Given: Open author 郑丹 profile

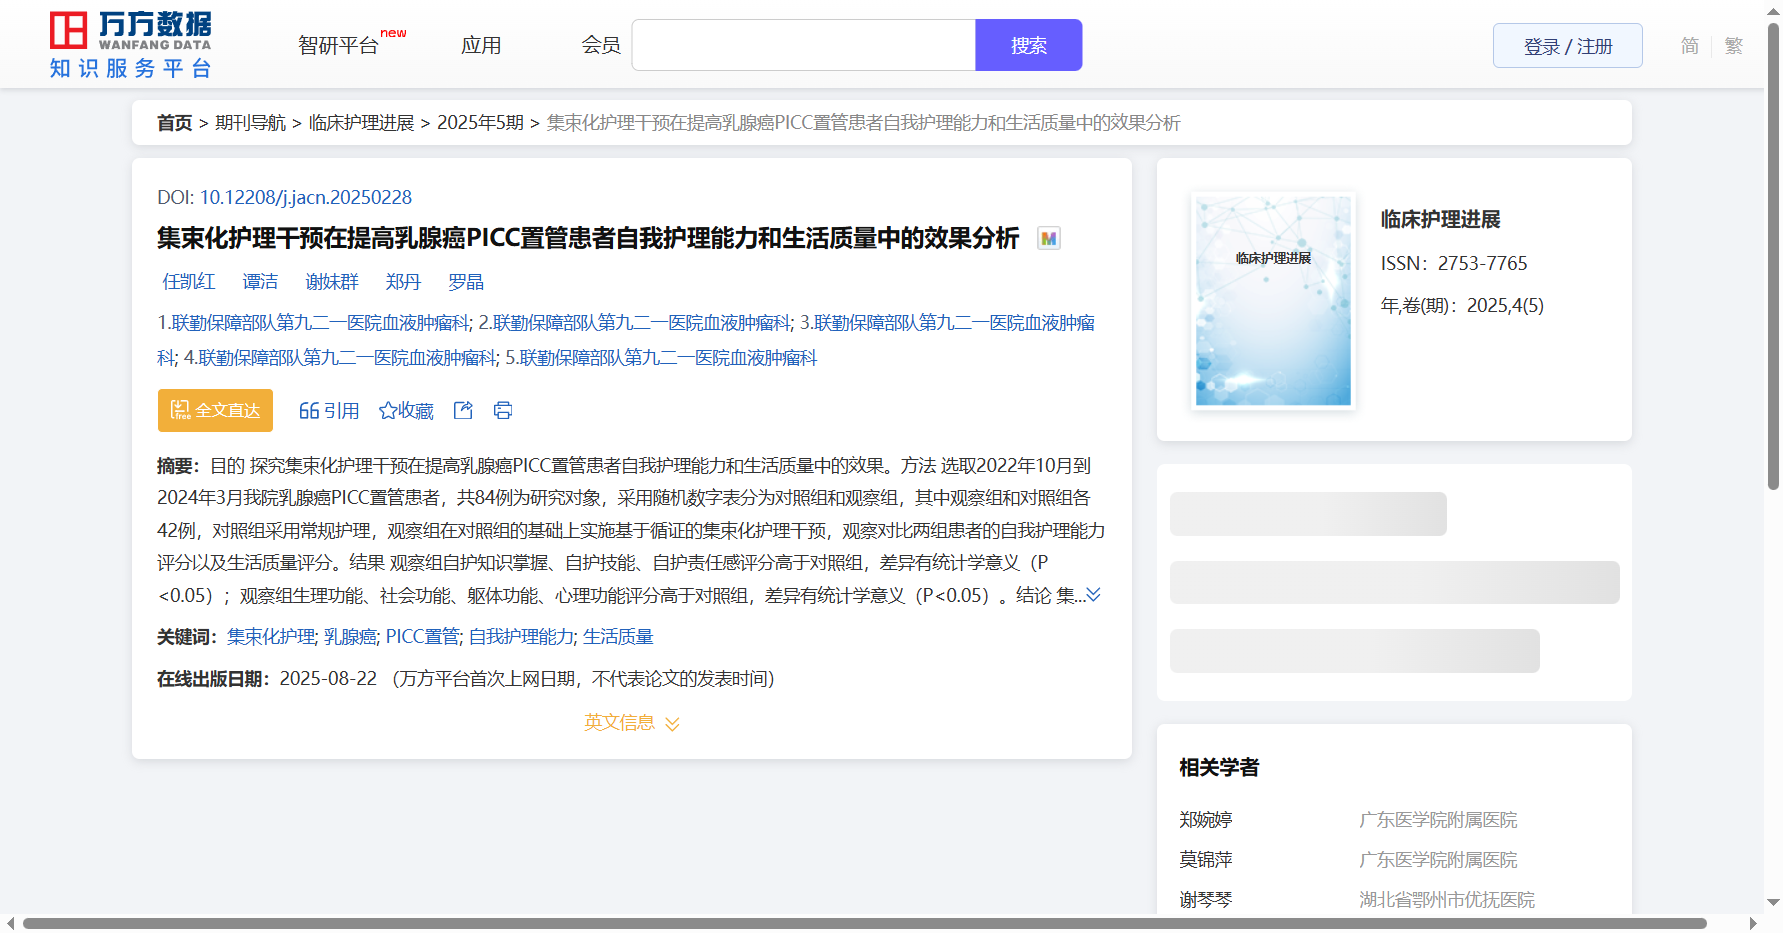Looking at the screenshot, I should pos(403,282).
